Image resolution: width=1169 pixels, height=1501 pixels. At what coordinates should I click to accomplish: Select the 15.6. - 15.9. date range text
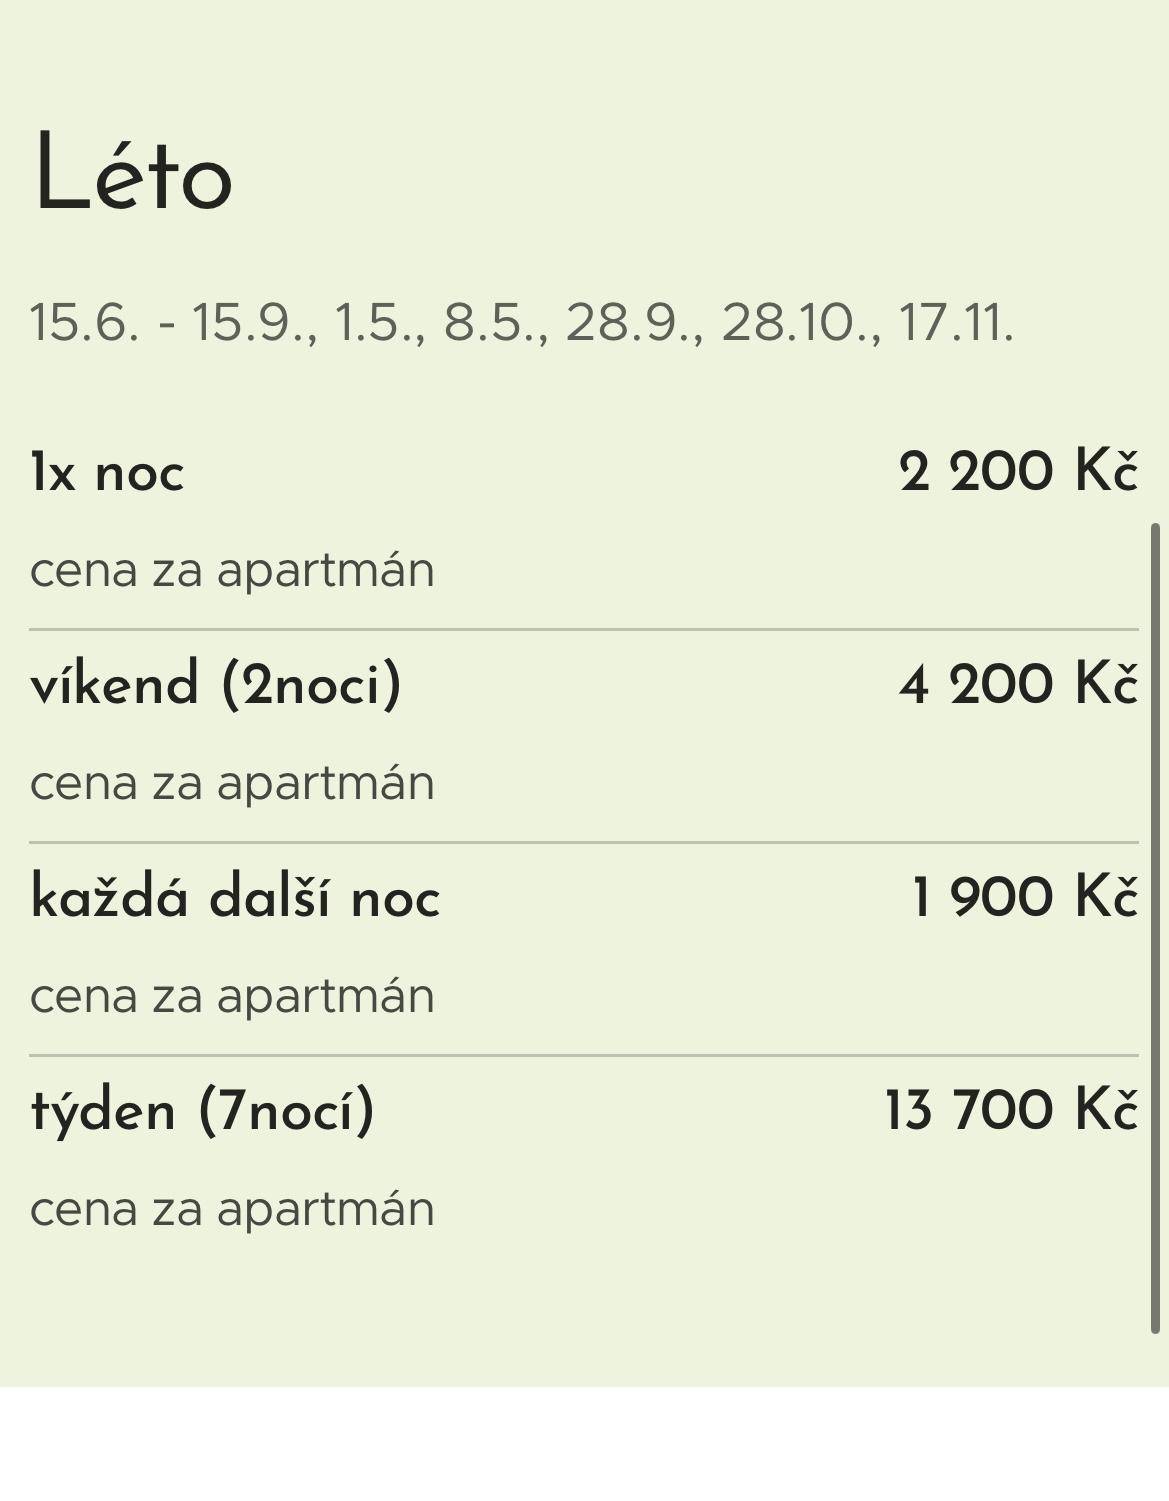click(x=172, y=323)
